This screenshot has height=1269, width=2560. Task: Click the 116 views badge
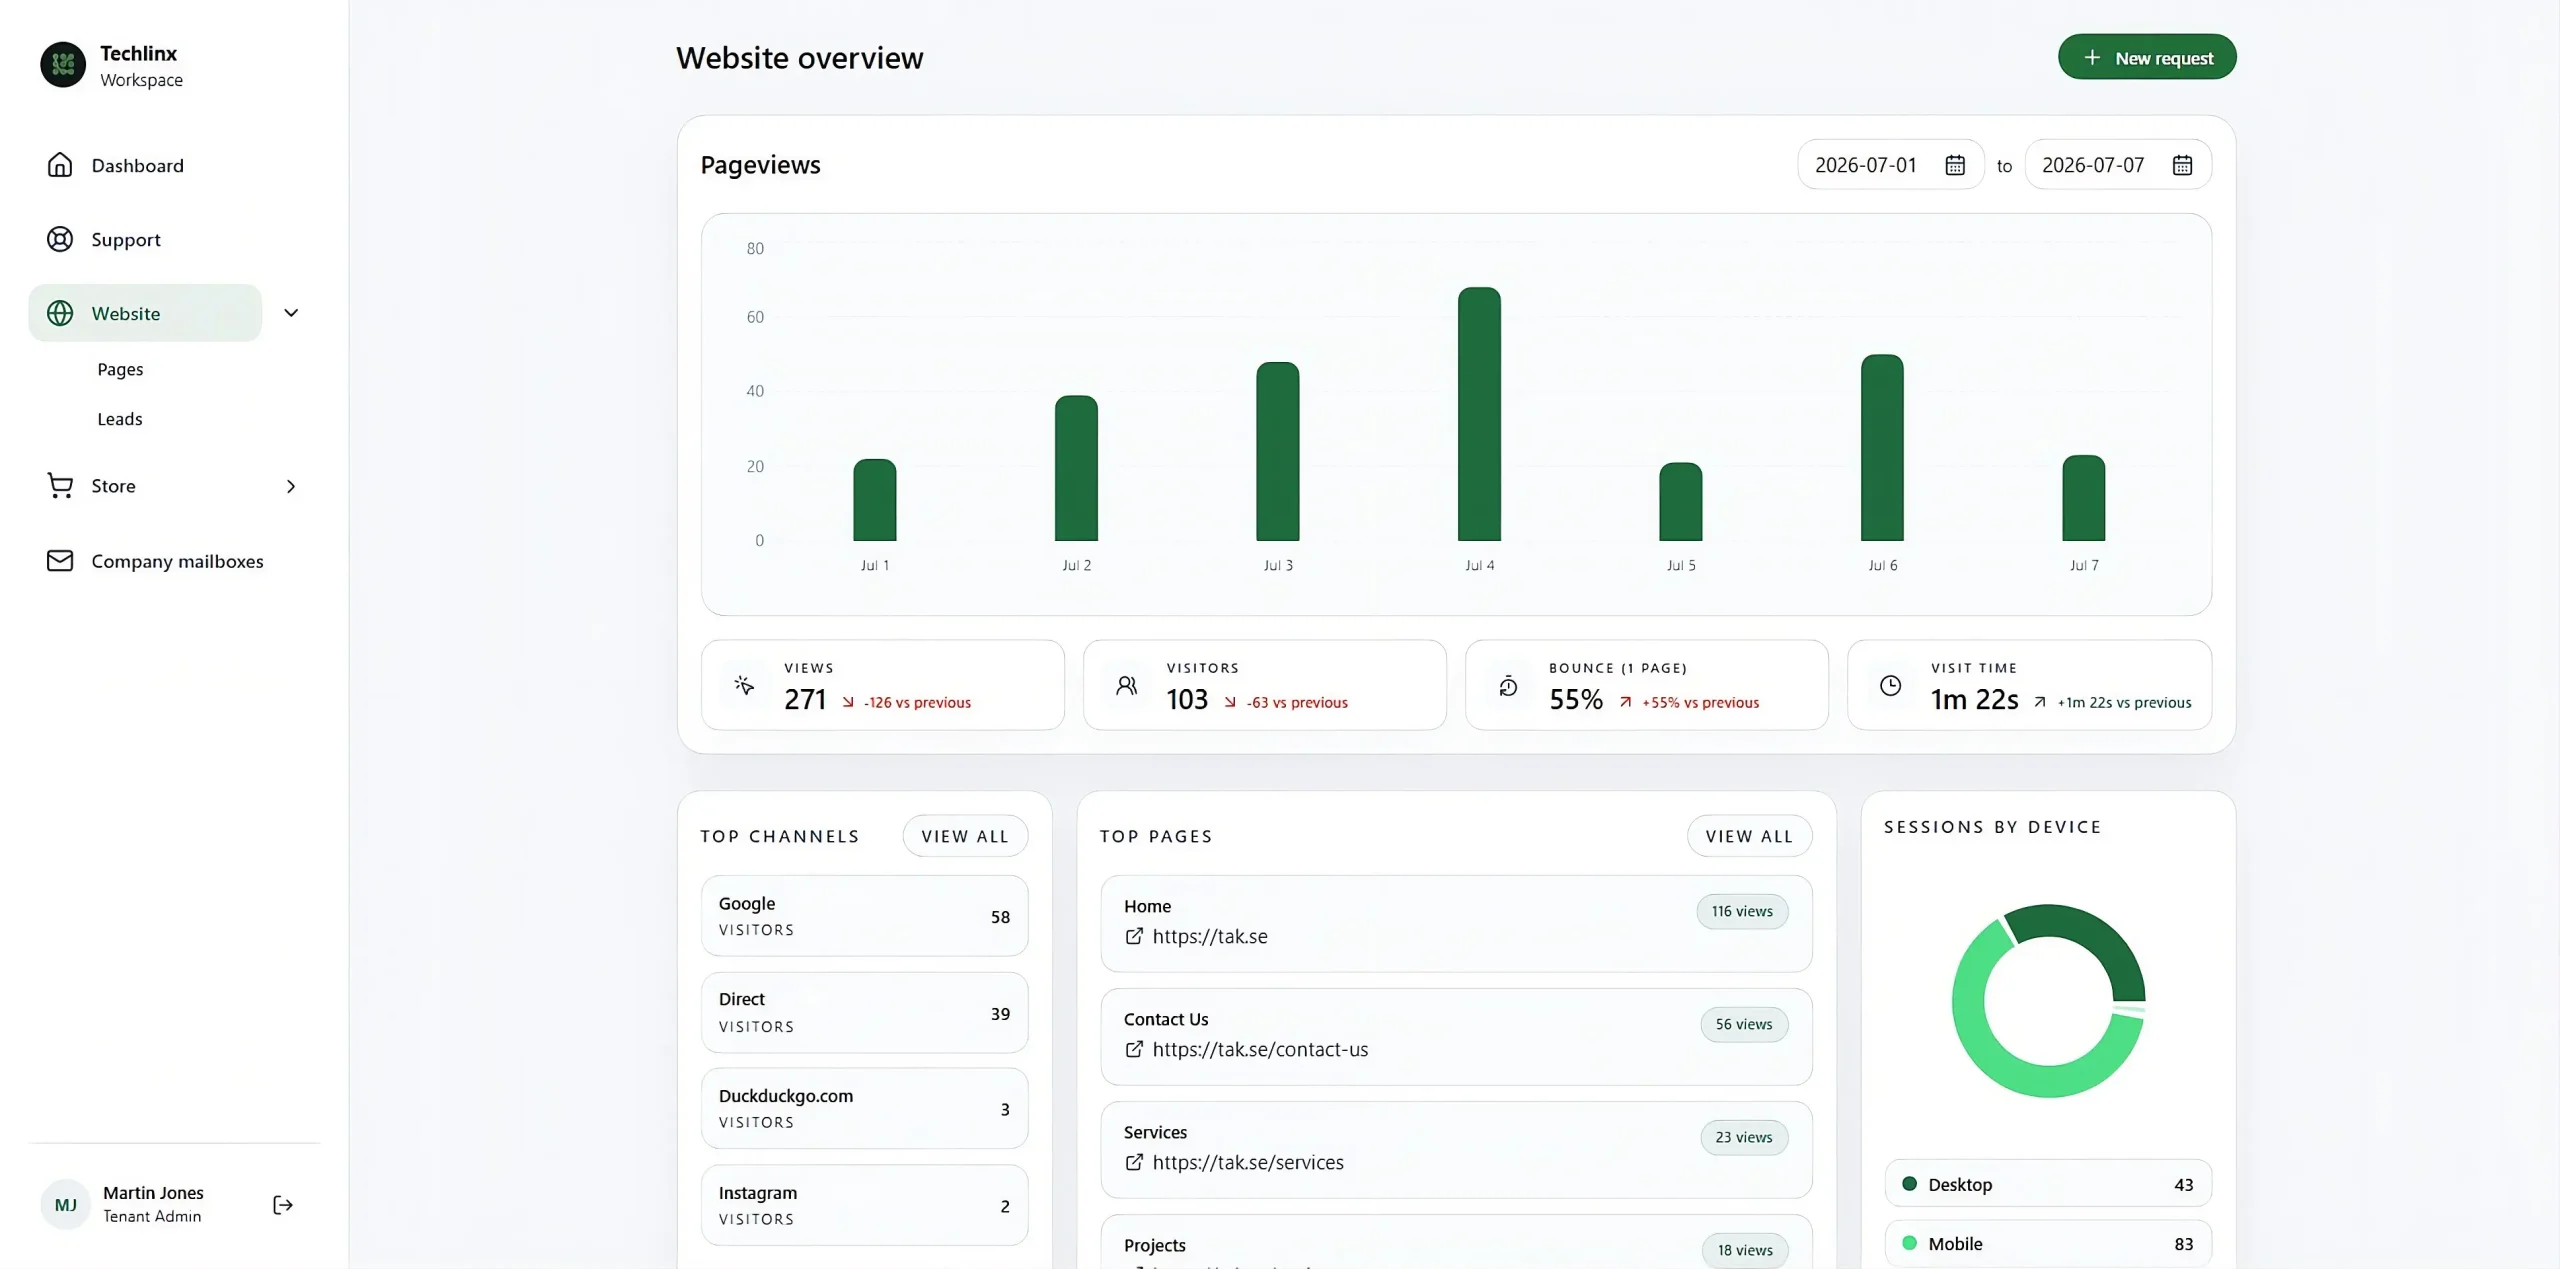[x=1742, y=911]
